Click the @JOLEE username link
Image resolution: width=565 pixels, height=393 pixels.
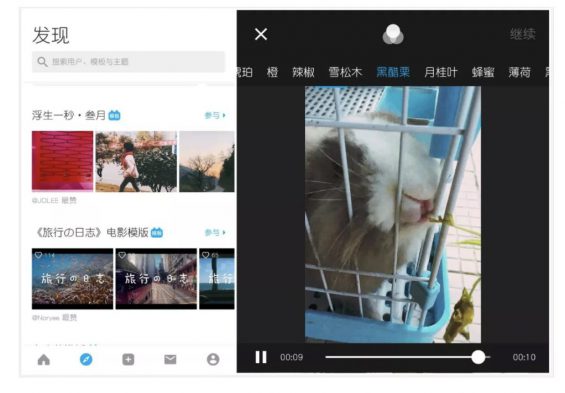(x=45, y=200)
